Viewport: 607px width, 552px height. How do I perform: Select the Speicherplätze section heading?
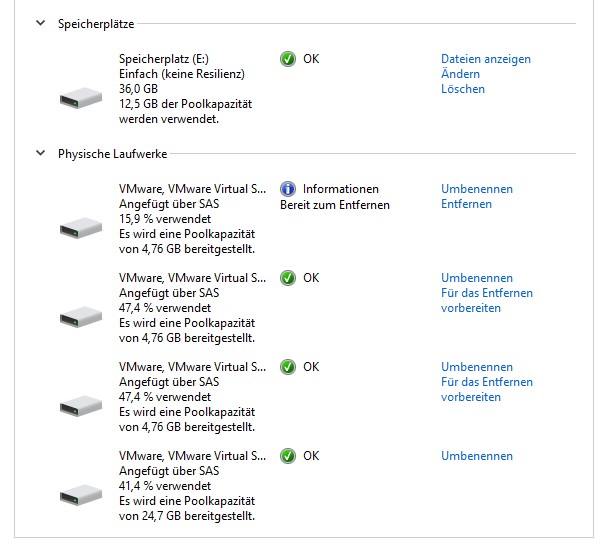tap(96, 24)
